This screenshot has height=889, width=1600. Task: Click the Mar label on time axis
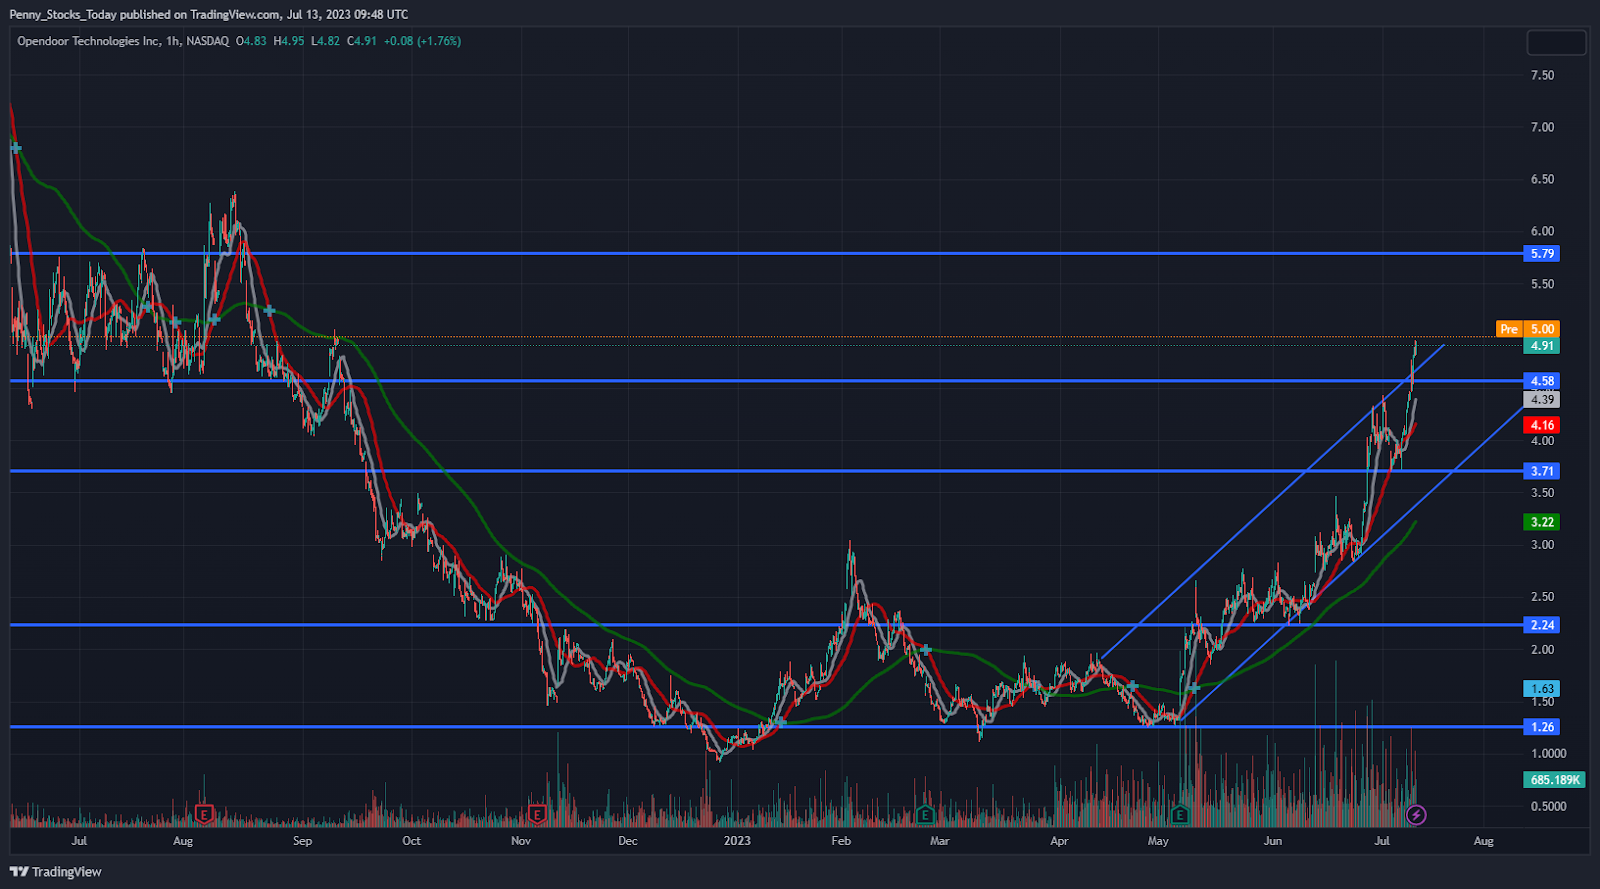(x=940, y=841)
